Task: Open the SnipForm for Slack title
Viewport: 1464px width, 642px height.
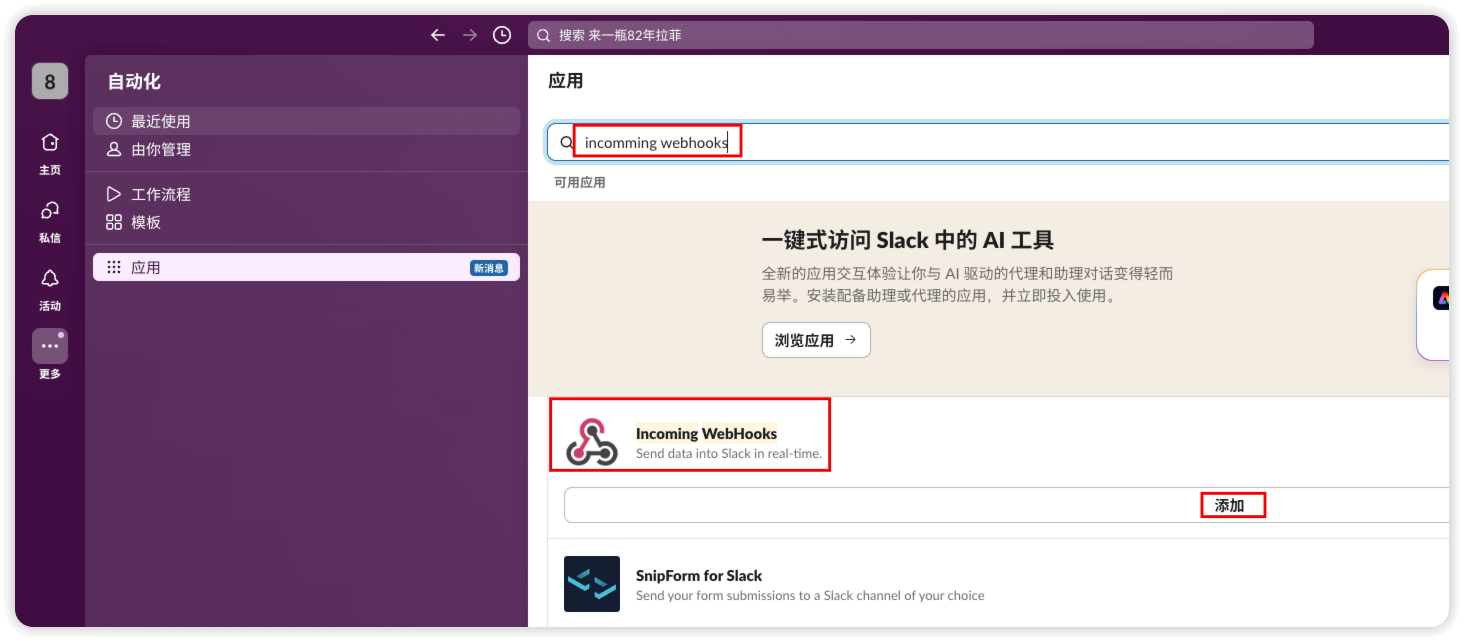Action: 699,575
